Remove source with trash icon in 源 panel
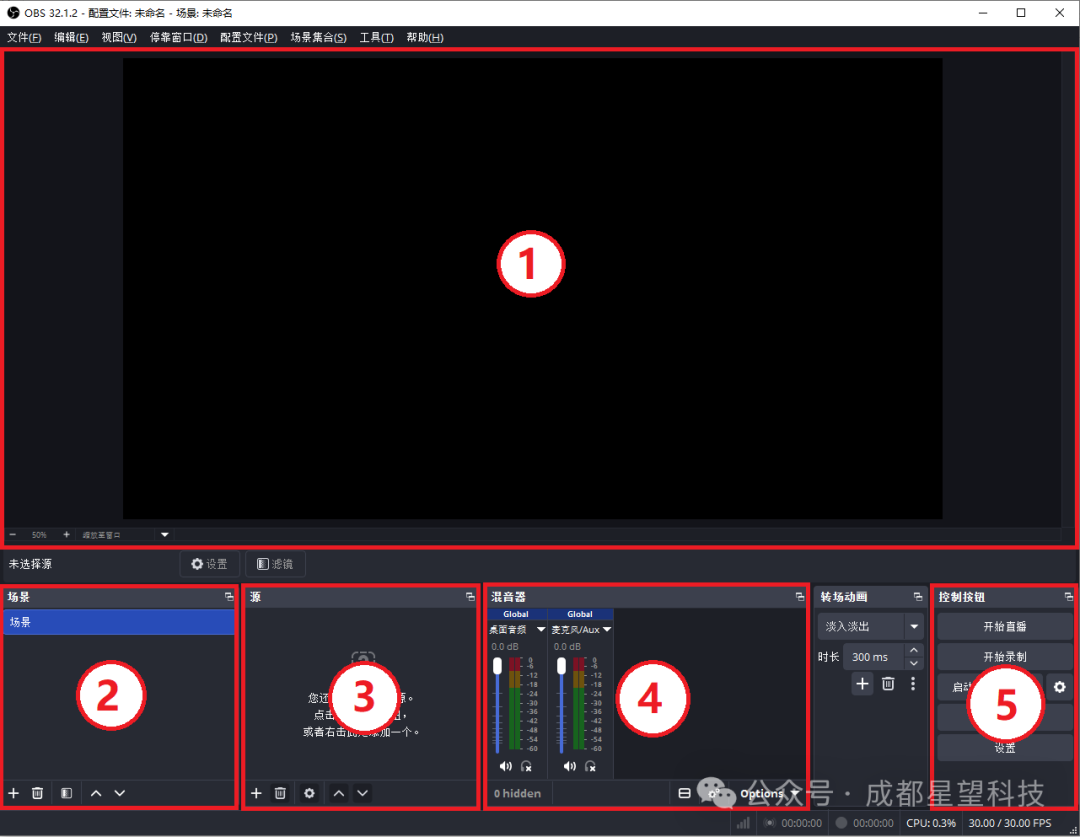Image resolution: width=1080 pixels, height=837 pixels. click(x=280, y=793)
